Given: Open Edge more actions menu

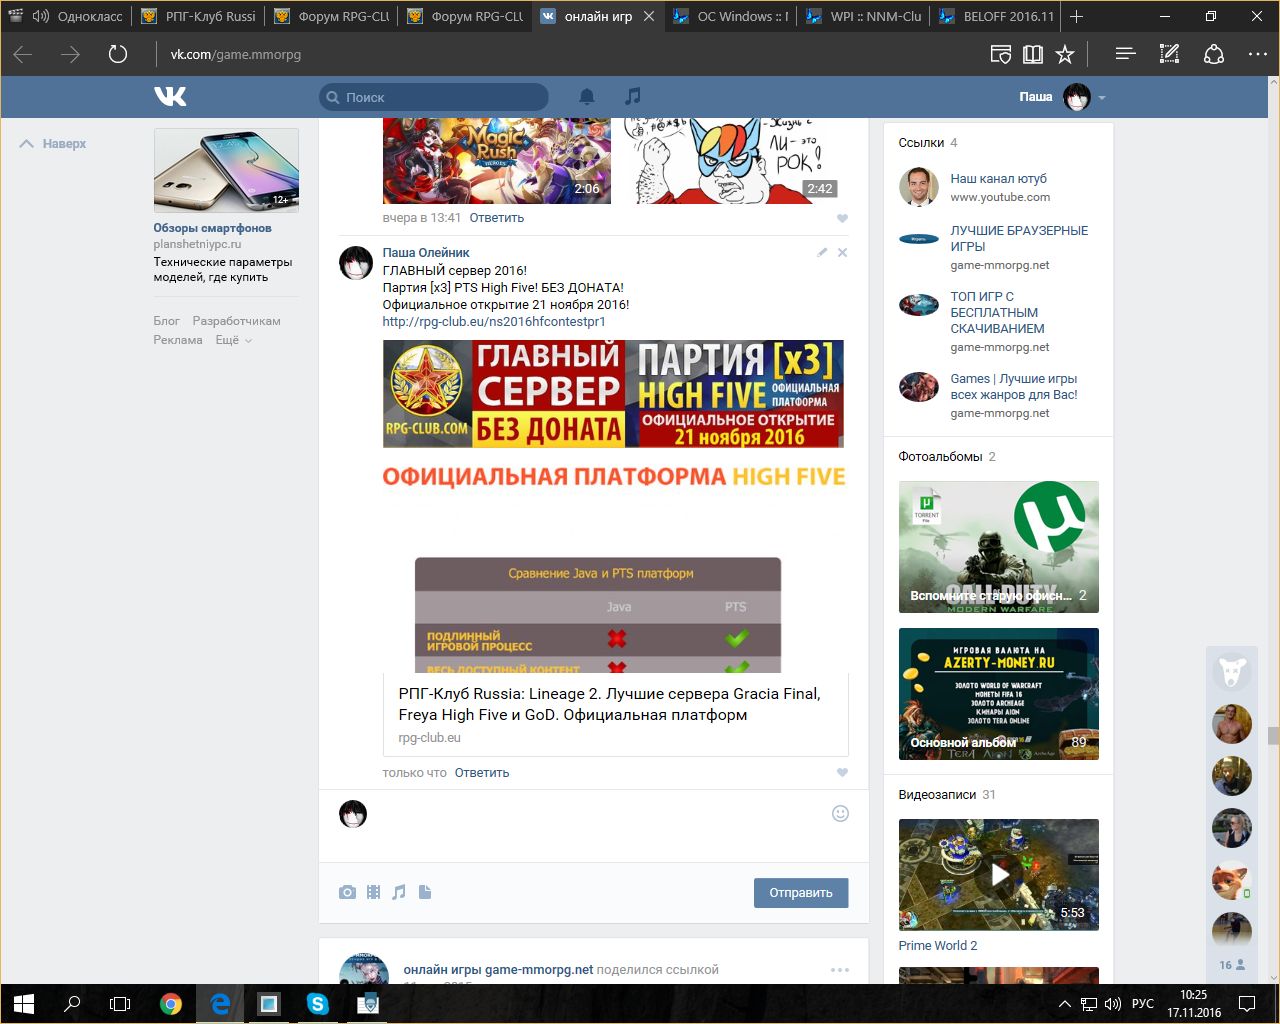Looking at the screenshot, I should (1257, 54).
